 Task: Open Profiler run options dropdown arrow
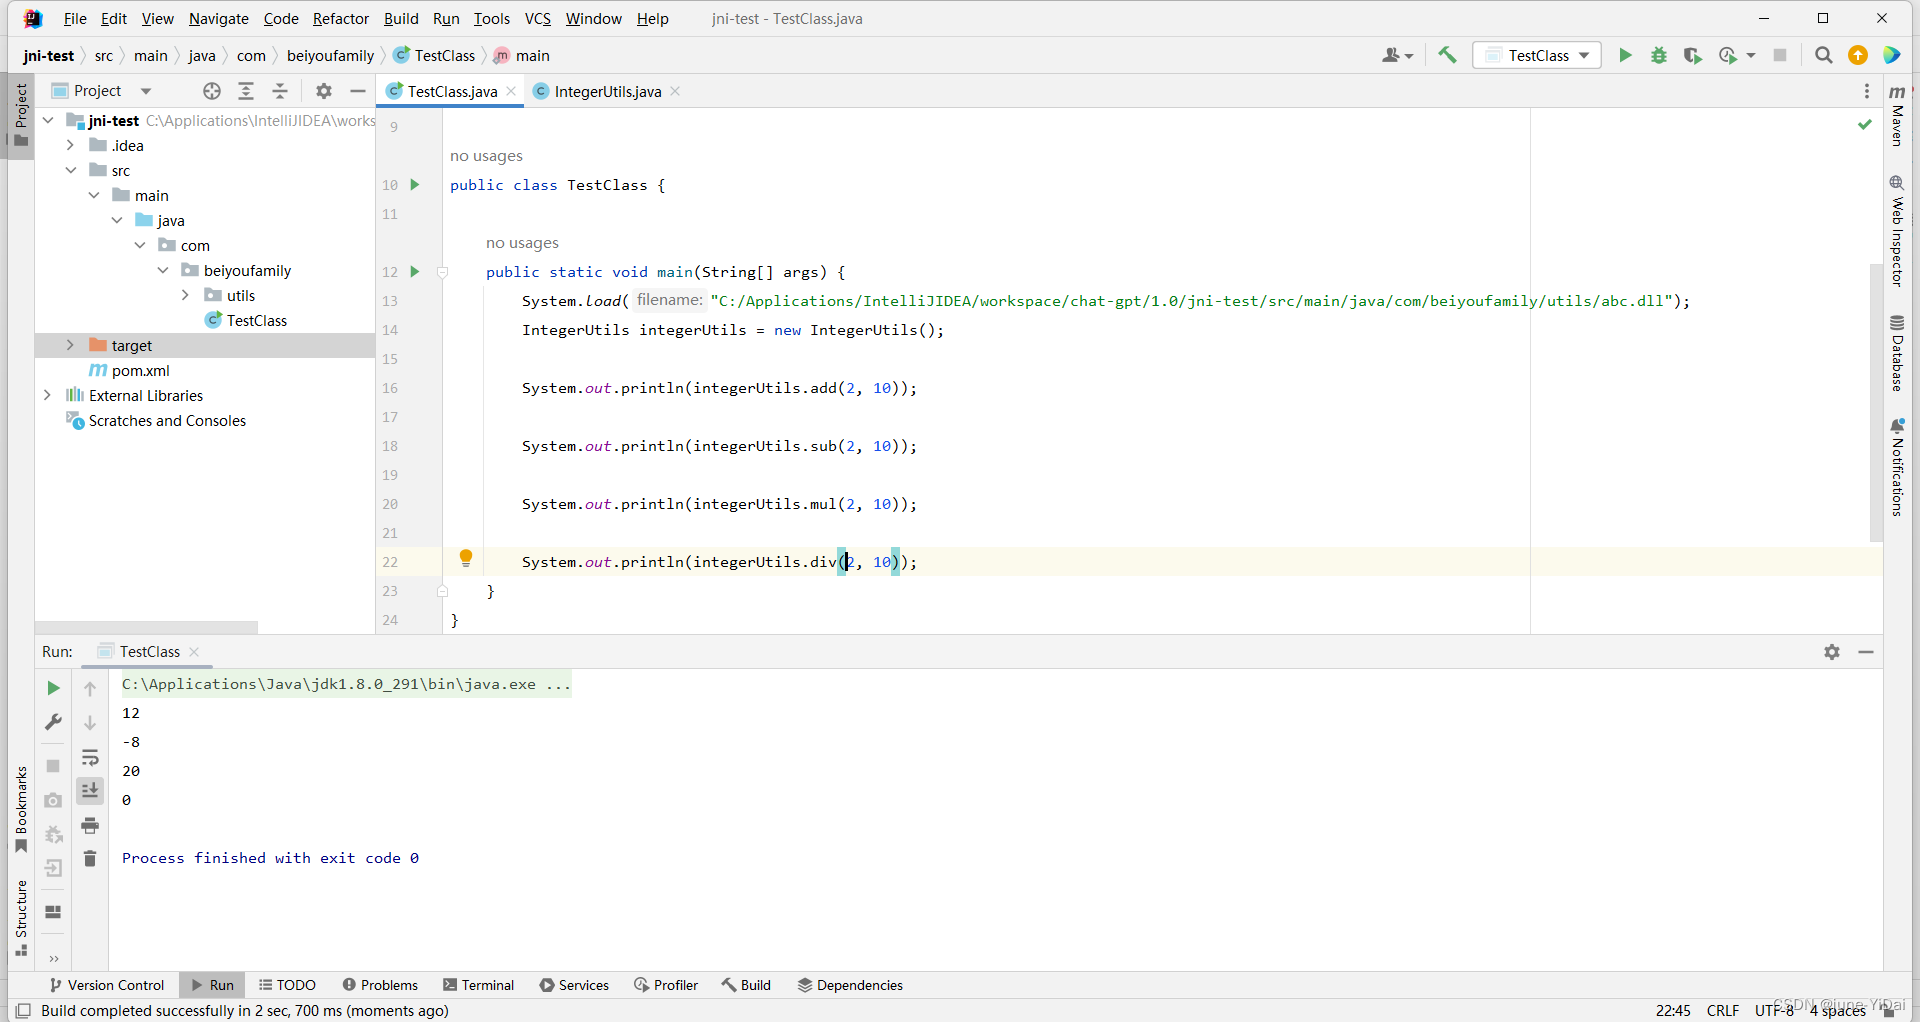pyautogui.click(x=1751, y=56)
